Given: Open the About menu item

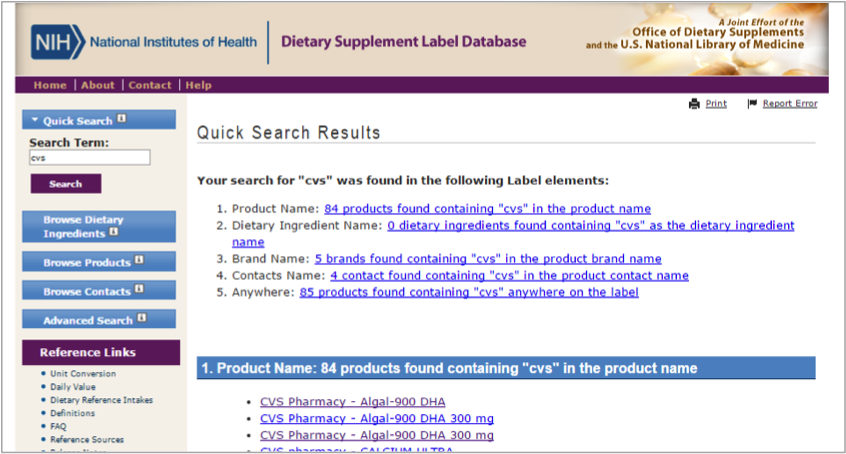Looking at the screenshot, I should click(98, 85).
